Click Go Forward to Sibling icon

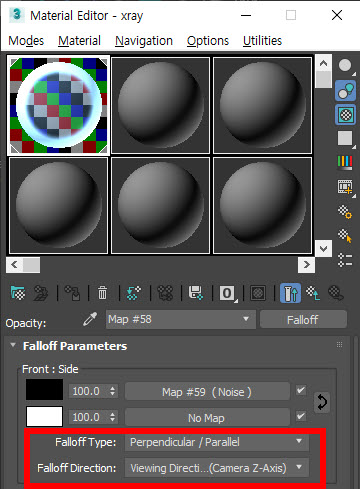(336, 293)
